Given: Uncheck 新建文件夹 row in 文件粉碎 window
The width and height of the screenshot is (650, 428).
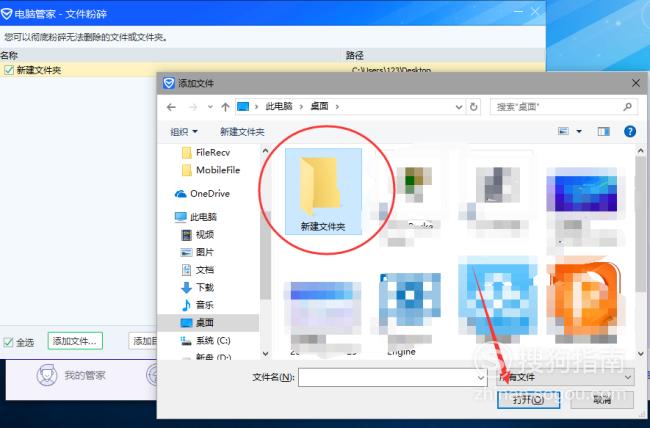Looking at the screenshot, I should pos(9,70).
